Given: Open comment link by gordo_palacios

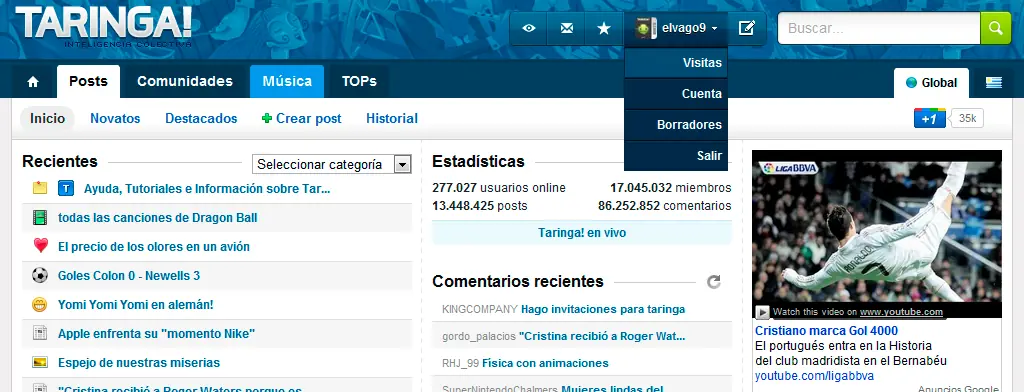Looking at the screenshot, I should coord(602,336).
